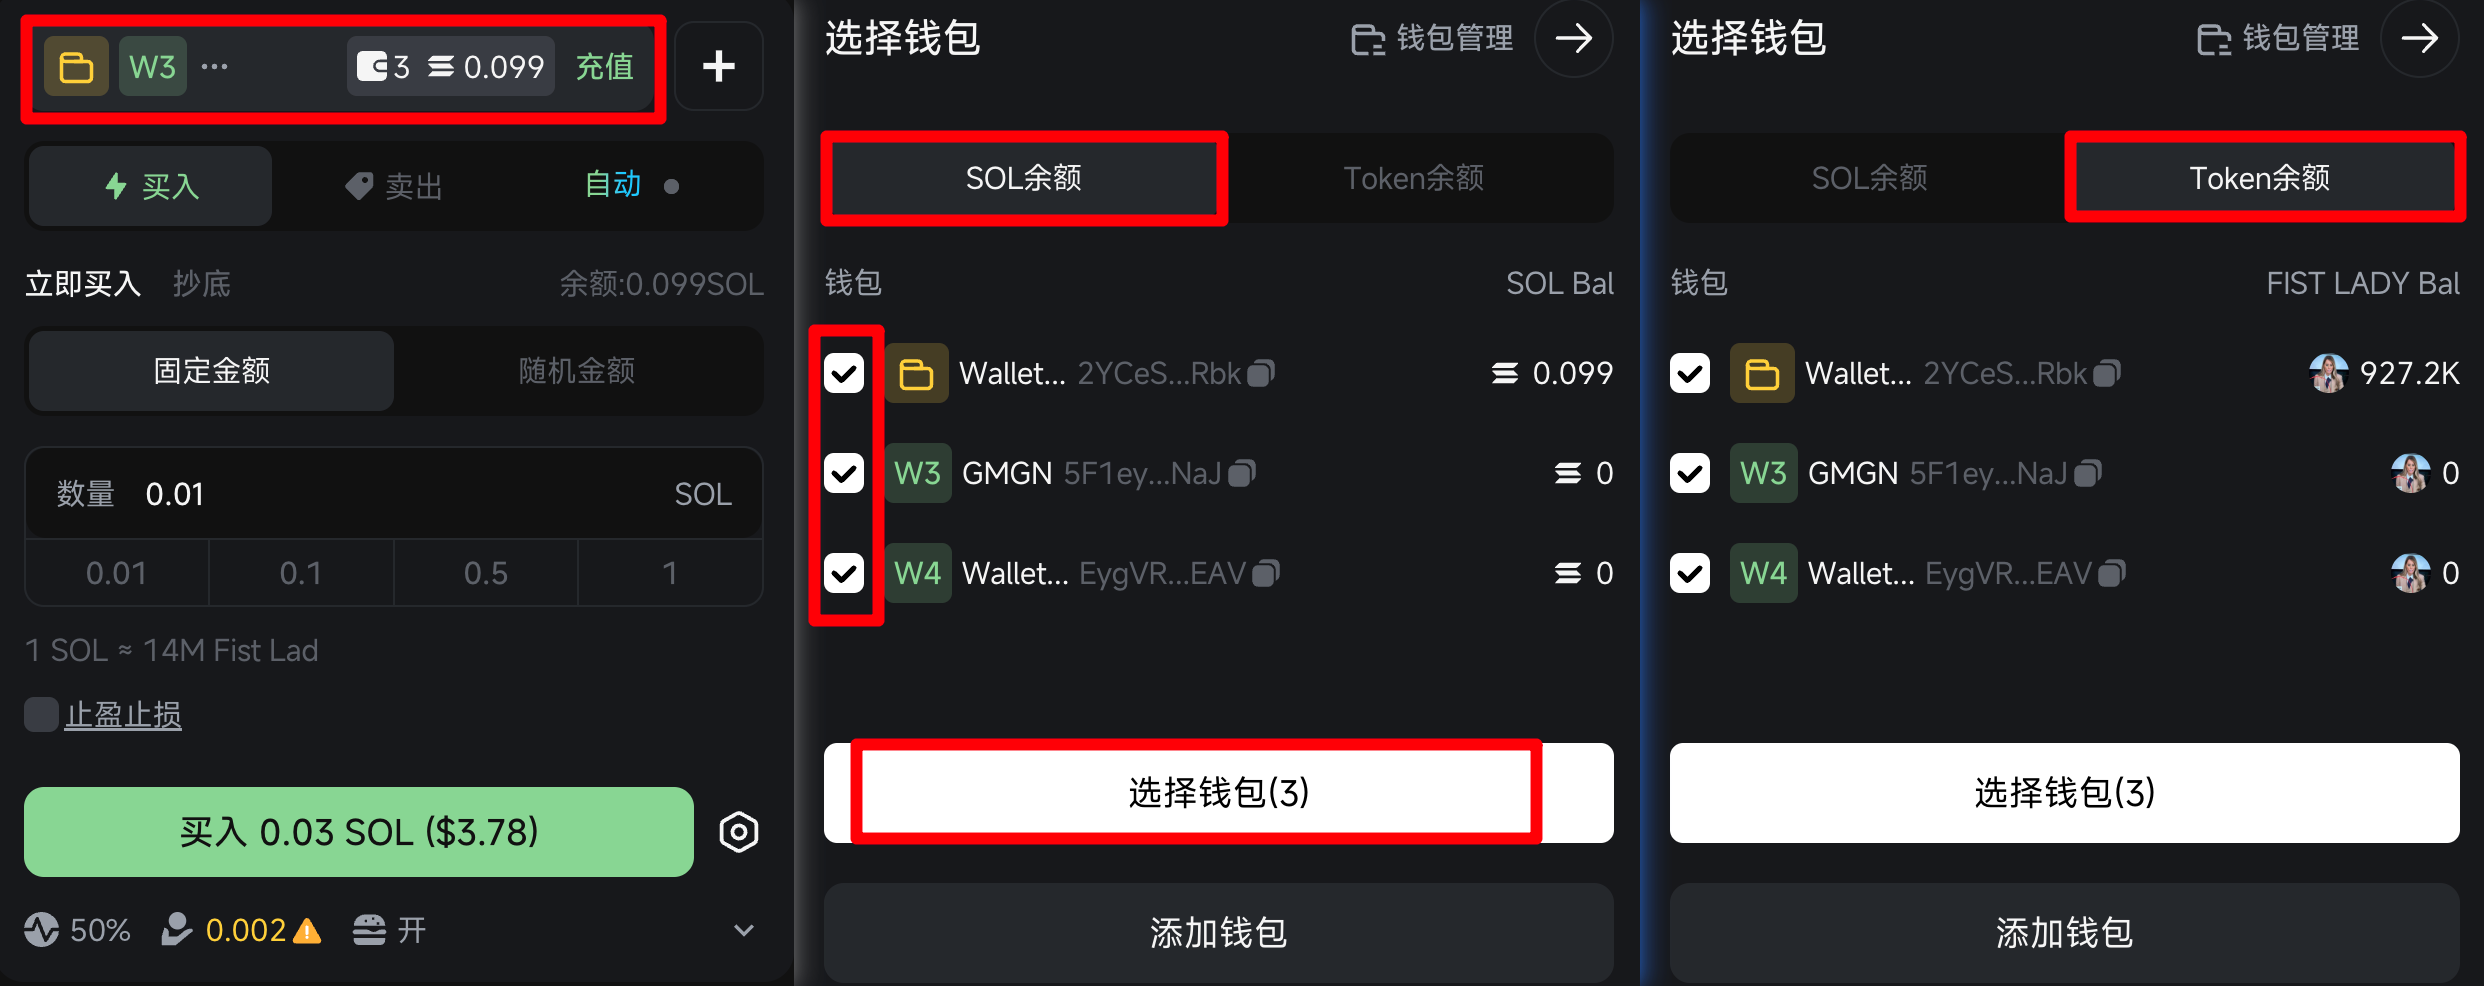Viewport: 2484px width, 986px height.
Task: Copy EygVR...EAV address in Token balance list
Action: click(2112, 573)
